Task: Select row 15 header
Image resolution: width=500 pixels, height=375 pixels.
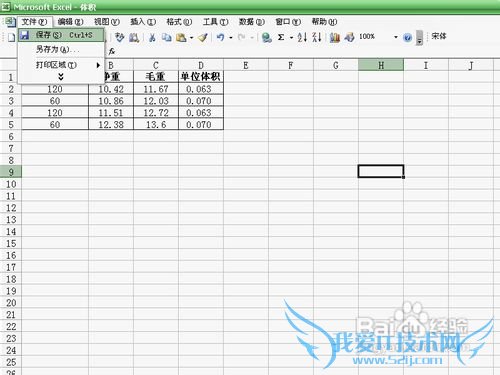Action: [x=11, y=243]
